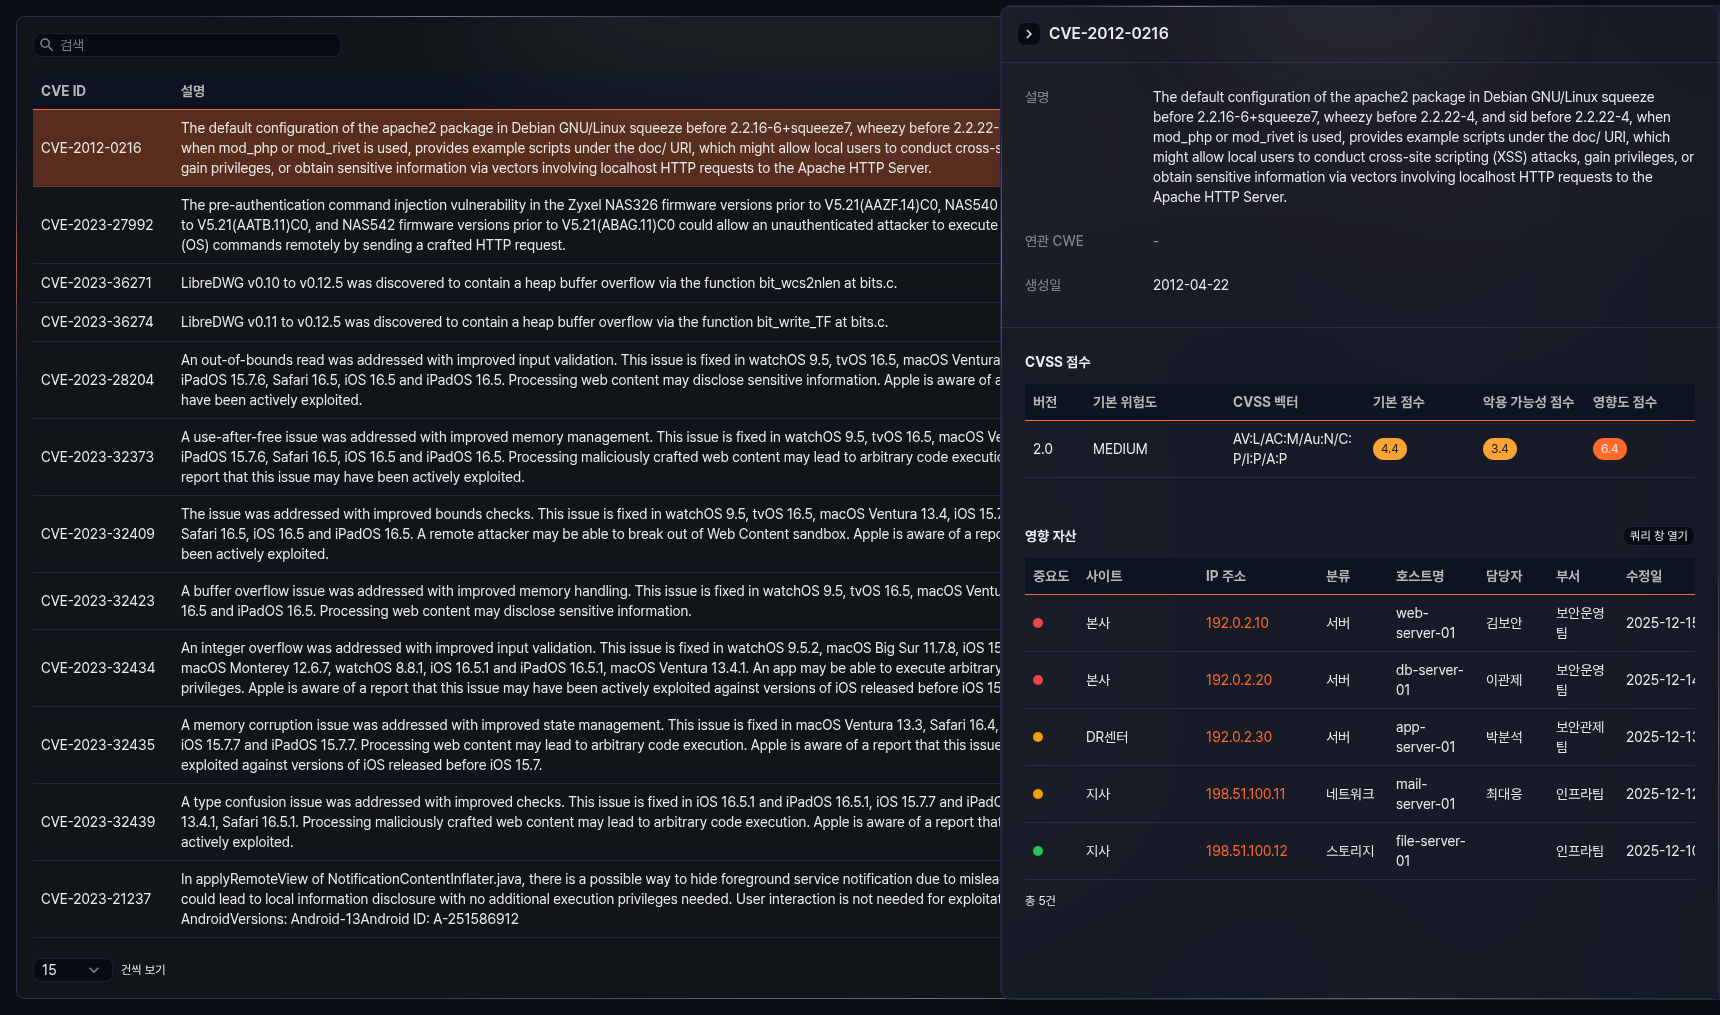Click the 쿼리 창 열기 button
1720x1015 pixels.
[1658, 536]
